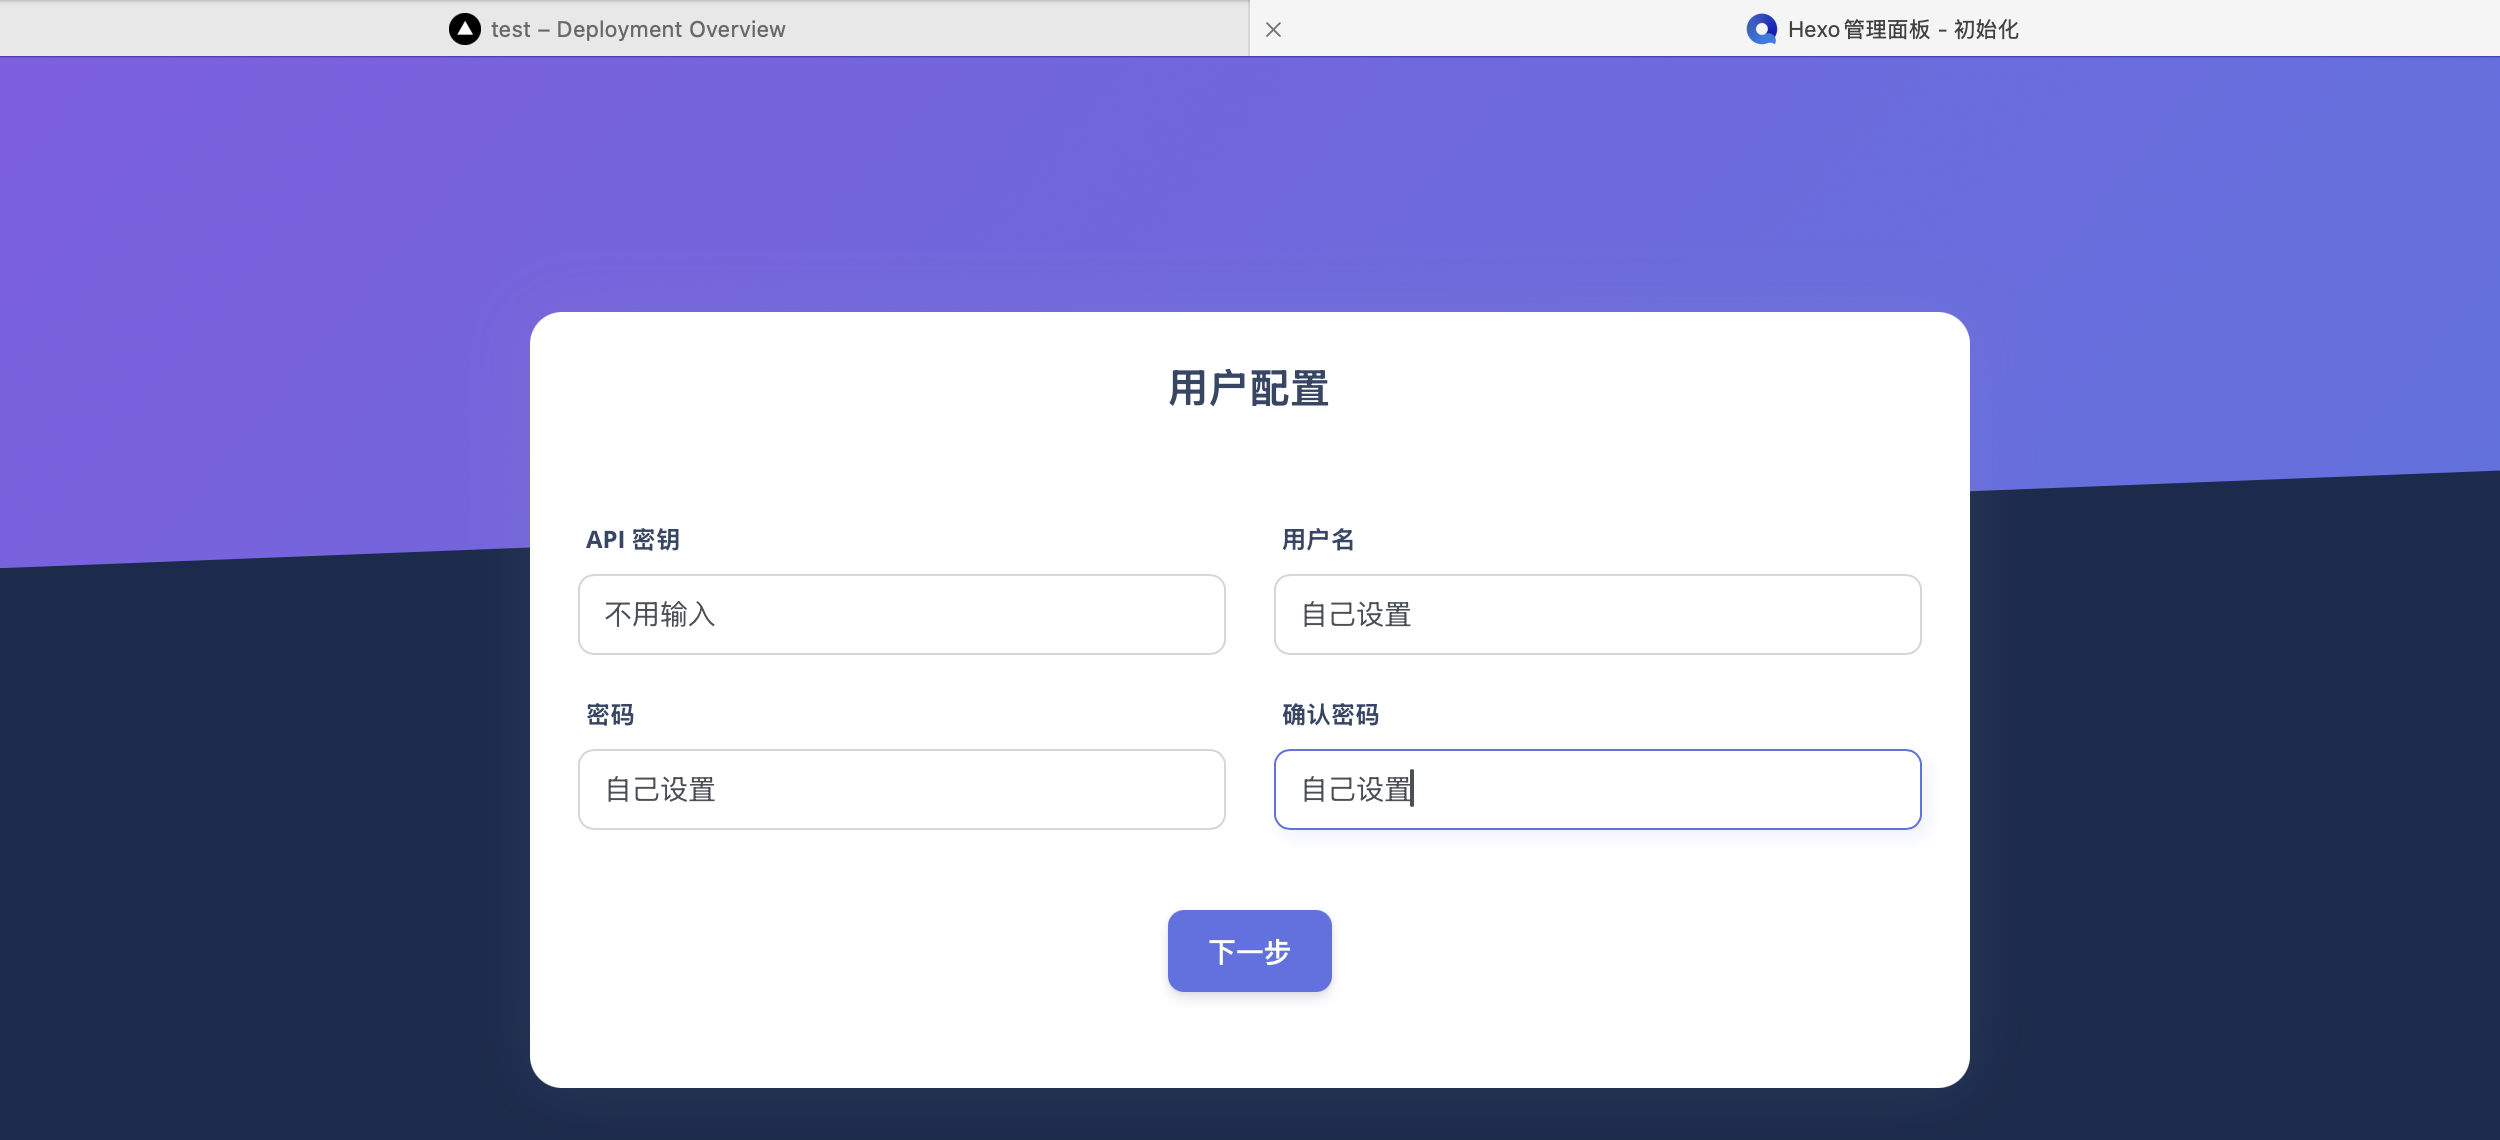Click blank card area below 下一步 button
This screenshot has width=2500, height=1140.
[1250, 1040]
